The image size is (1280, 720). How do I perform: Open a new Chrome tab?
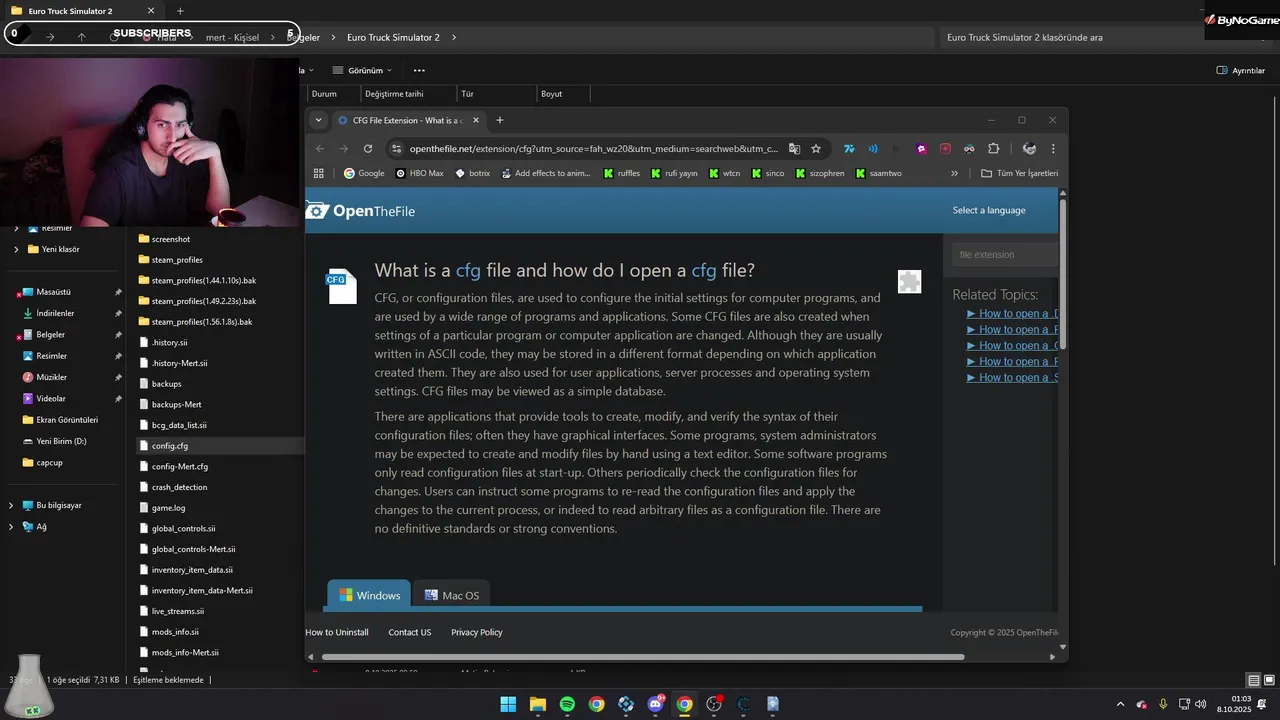coord(500,120)
